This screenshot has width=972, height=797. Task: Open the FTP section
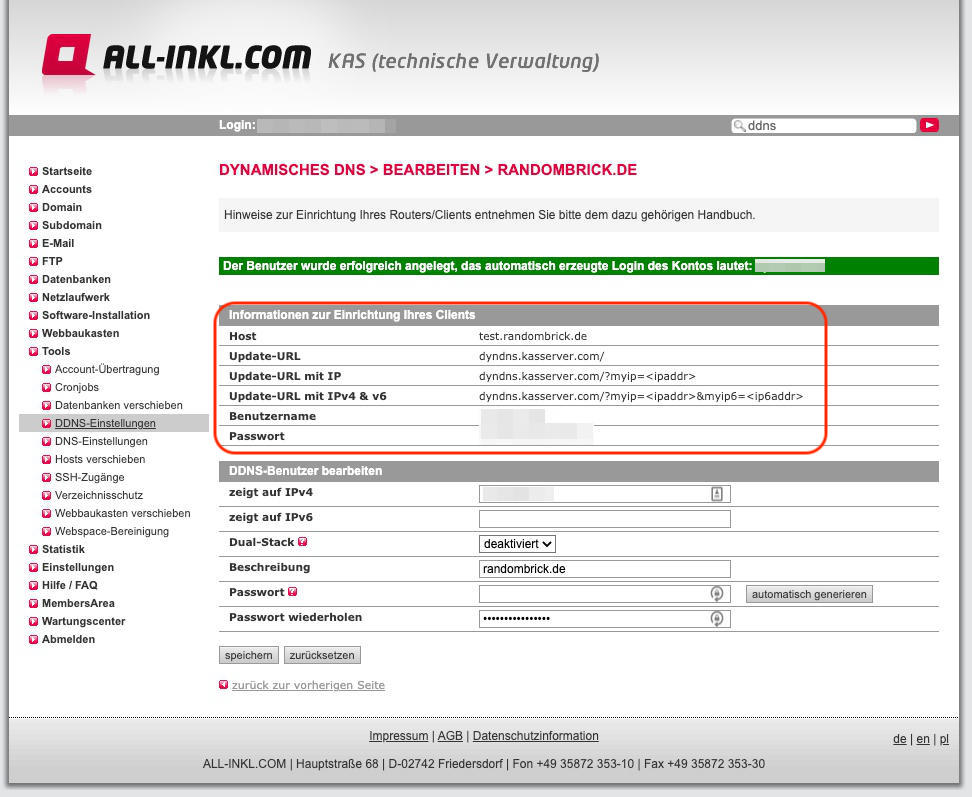52,261
